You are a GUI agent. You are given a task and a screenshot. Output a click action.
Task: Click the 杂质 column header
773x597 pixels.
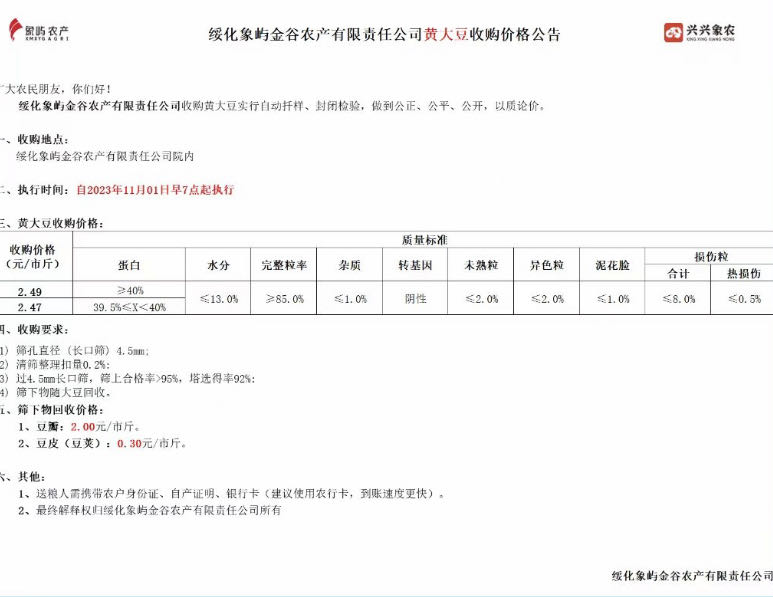coord(350,265)
